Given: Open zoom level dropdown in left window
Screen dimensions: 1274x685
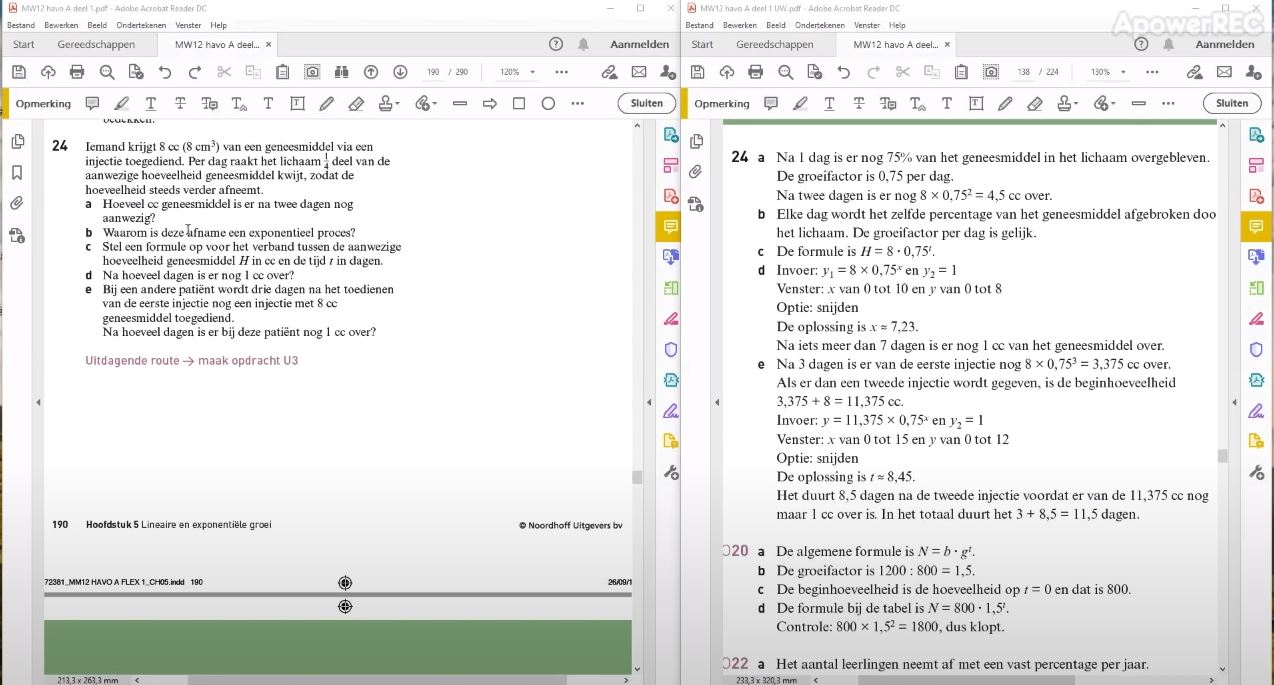Looking at the screenshot, I should [x=532, y=72].
